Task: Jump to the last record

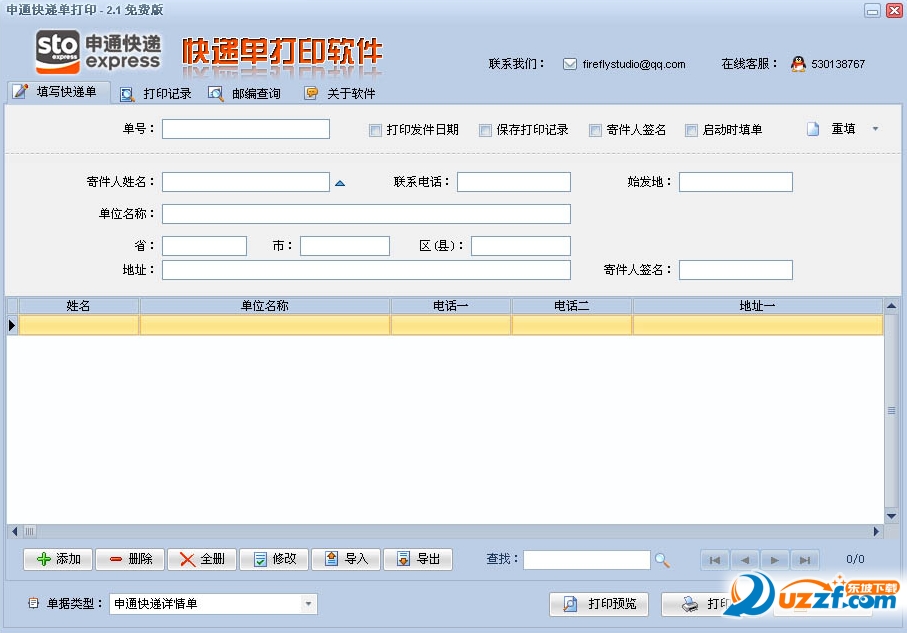Action: pos(805,560)
